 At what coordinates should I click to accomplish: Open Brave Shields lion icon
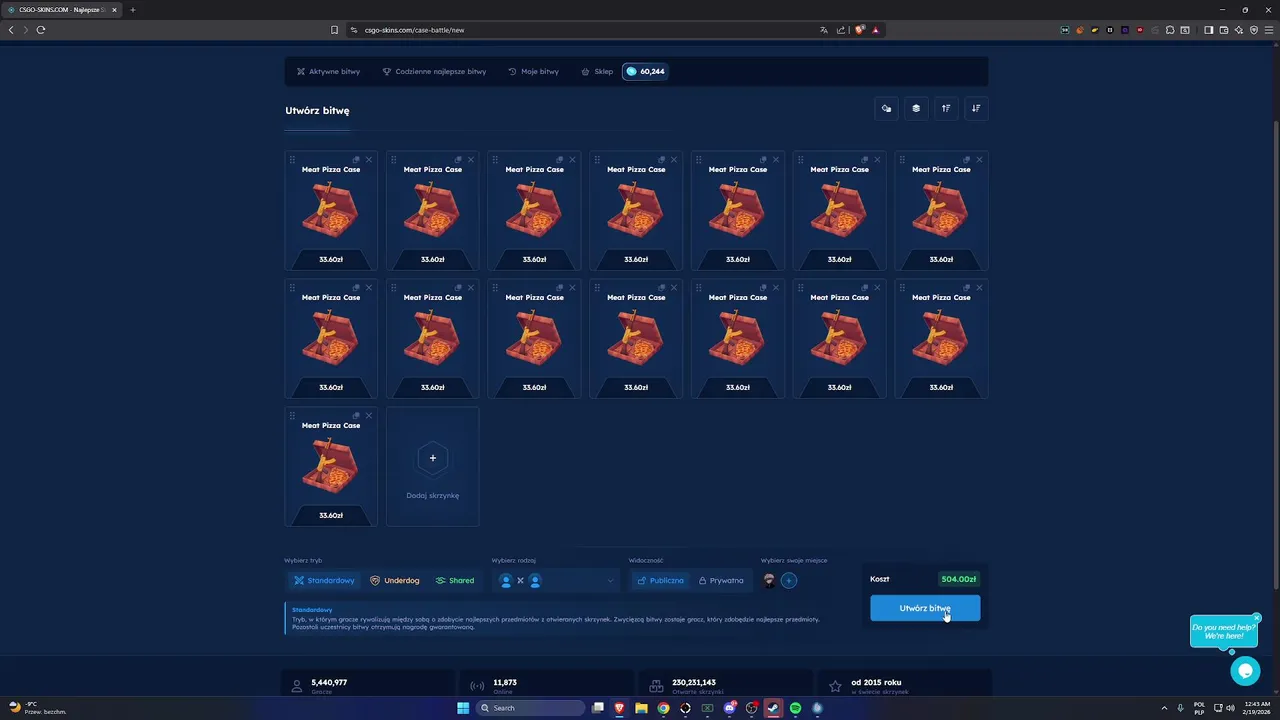tap(859, 30)
